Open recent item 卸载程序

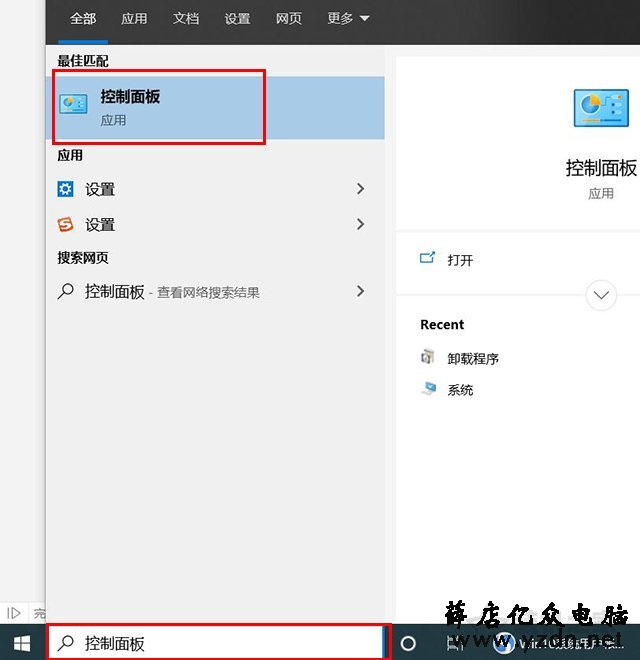473,359
